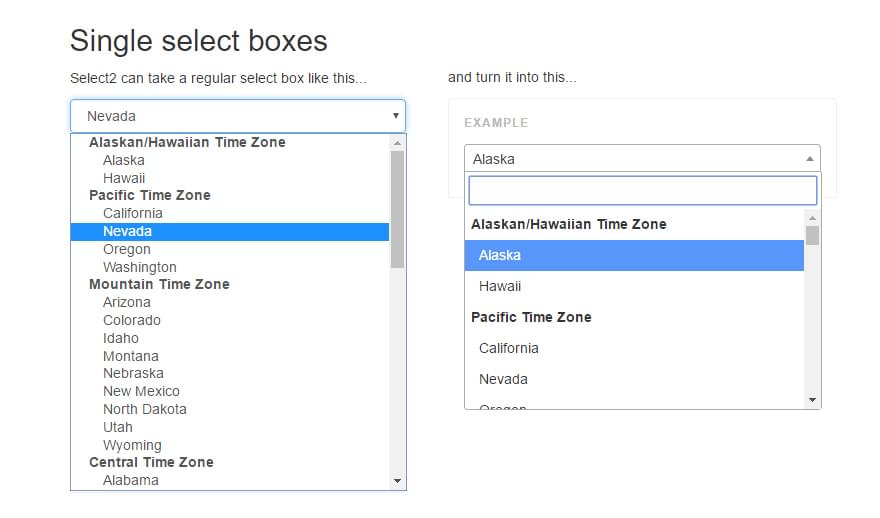This screenshot has height=518, width=880.
Task: Choose North Dakota option
Action: tap(145, 409)
